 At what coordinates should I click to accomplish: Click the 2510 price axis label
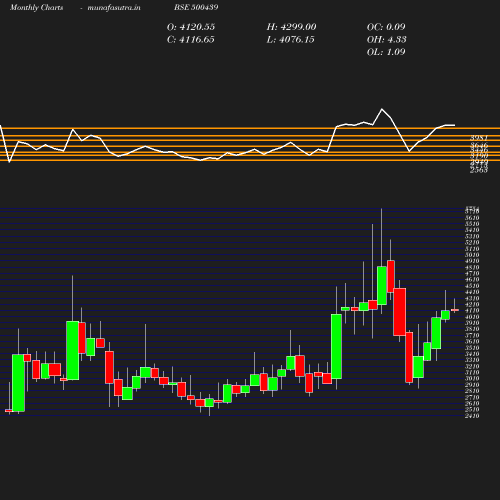[x=472, y=410]
